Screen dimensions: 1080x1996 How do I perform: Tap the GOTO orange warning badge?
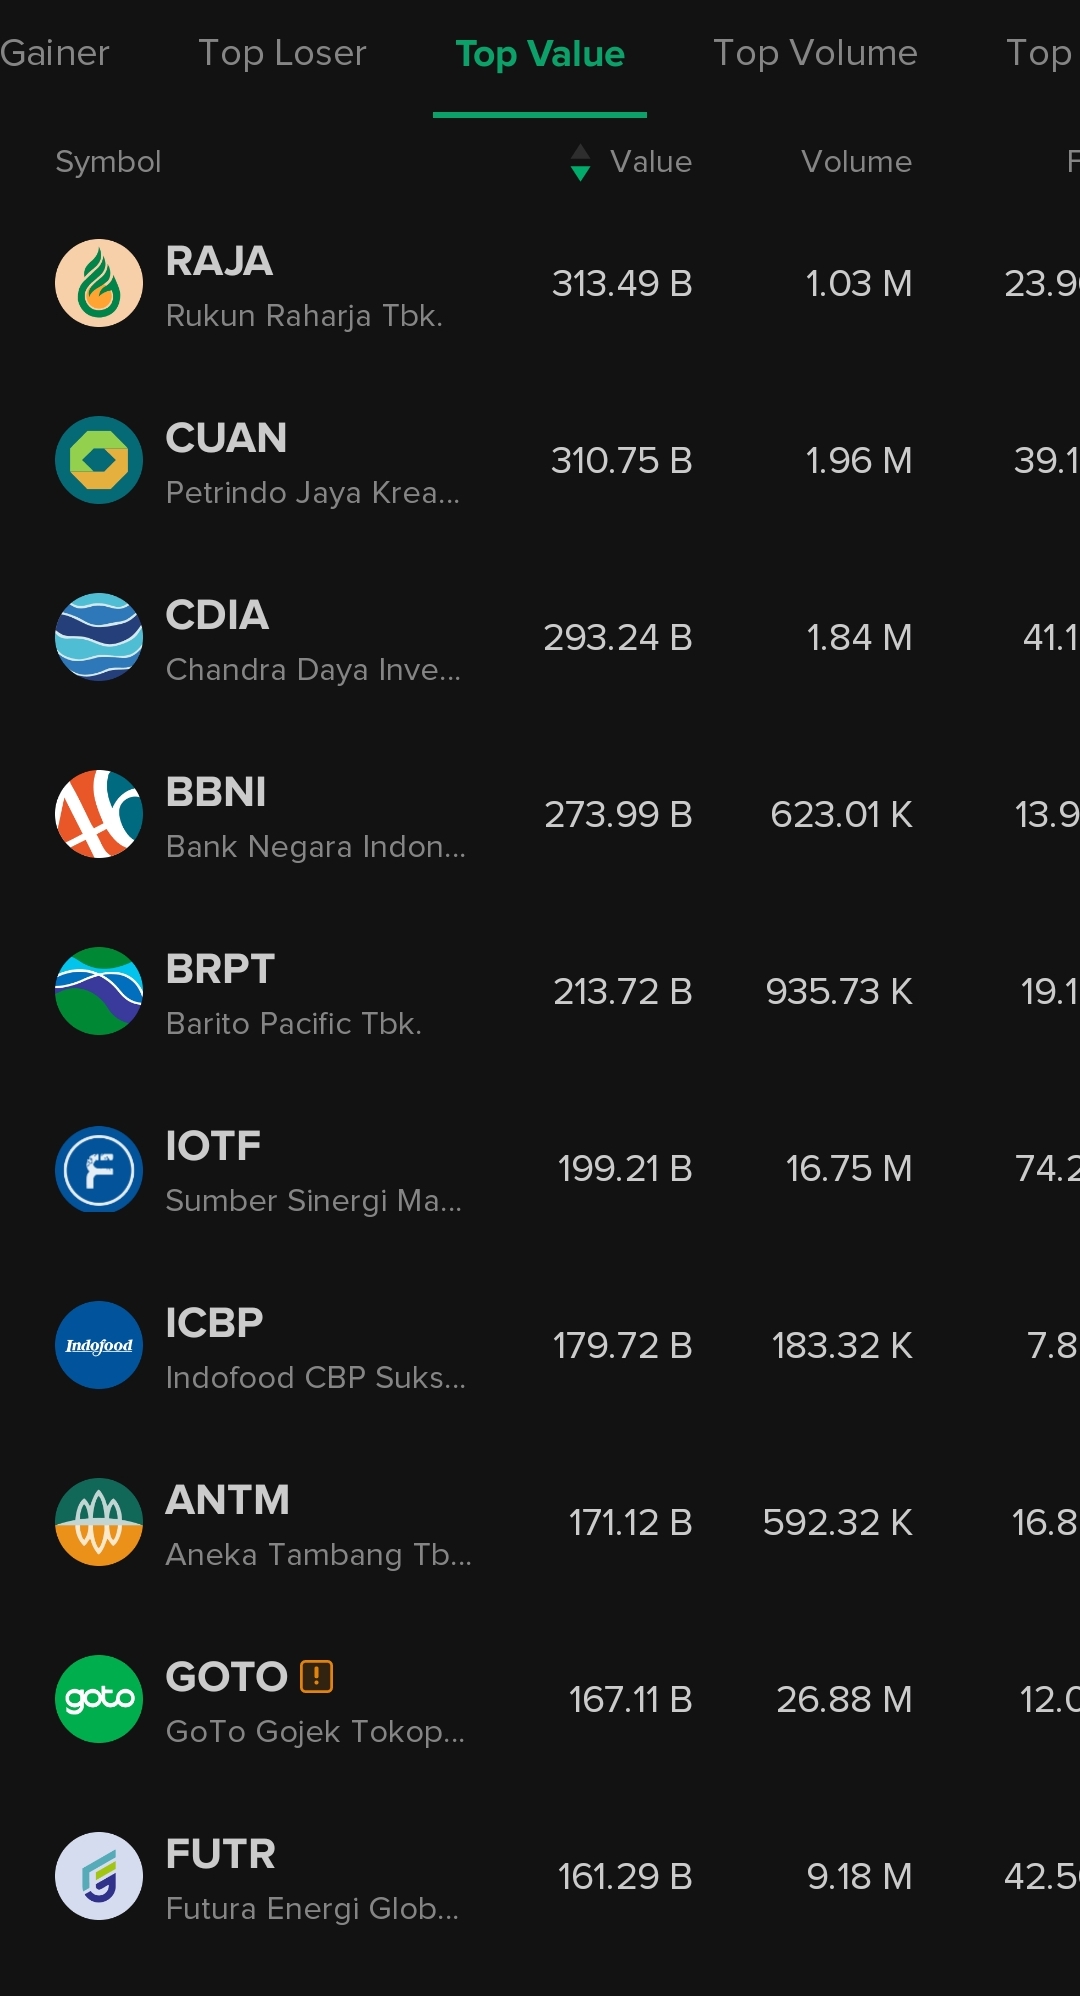[317, 1676]
